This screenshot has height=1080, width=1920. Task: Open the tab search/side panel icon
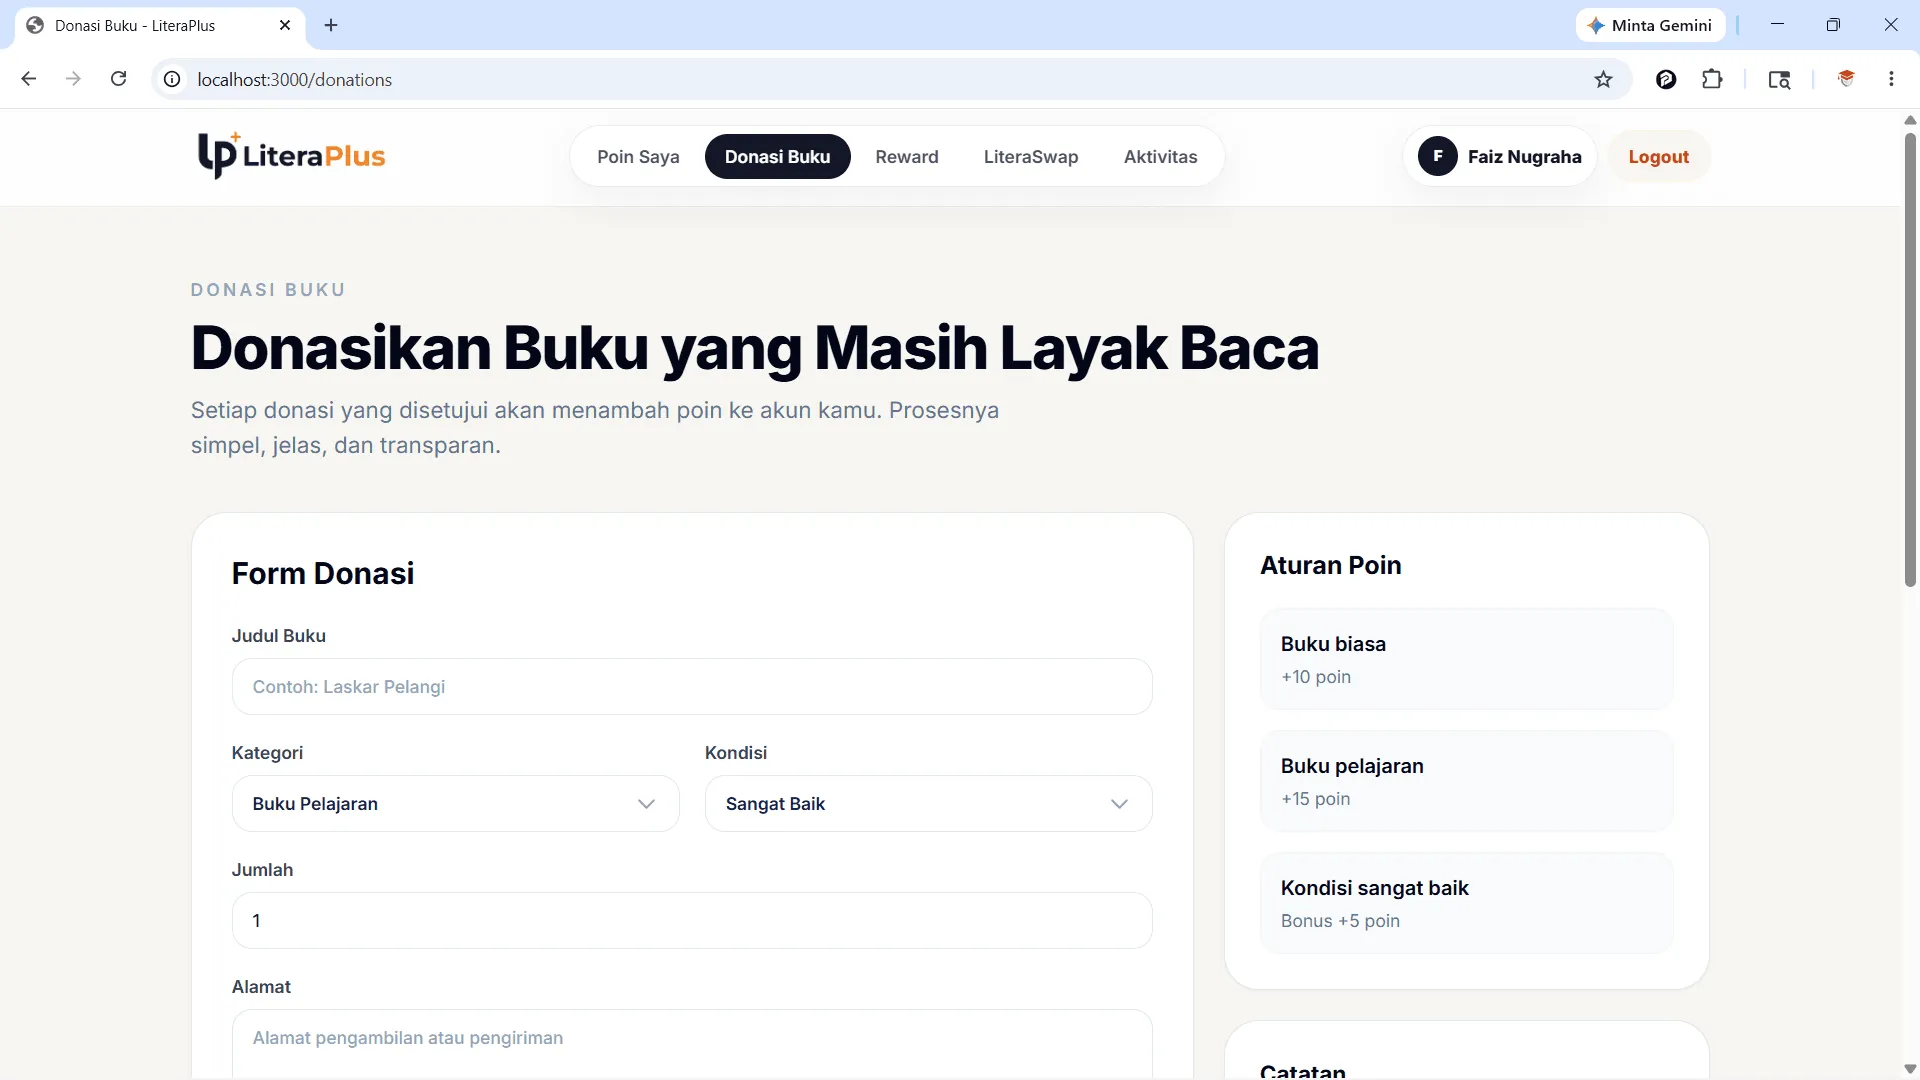(x=1779, y=79)
